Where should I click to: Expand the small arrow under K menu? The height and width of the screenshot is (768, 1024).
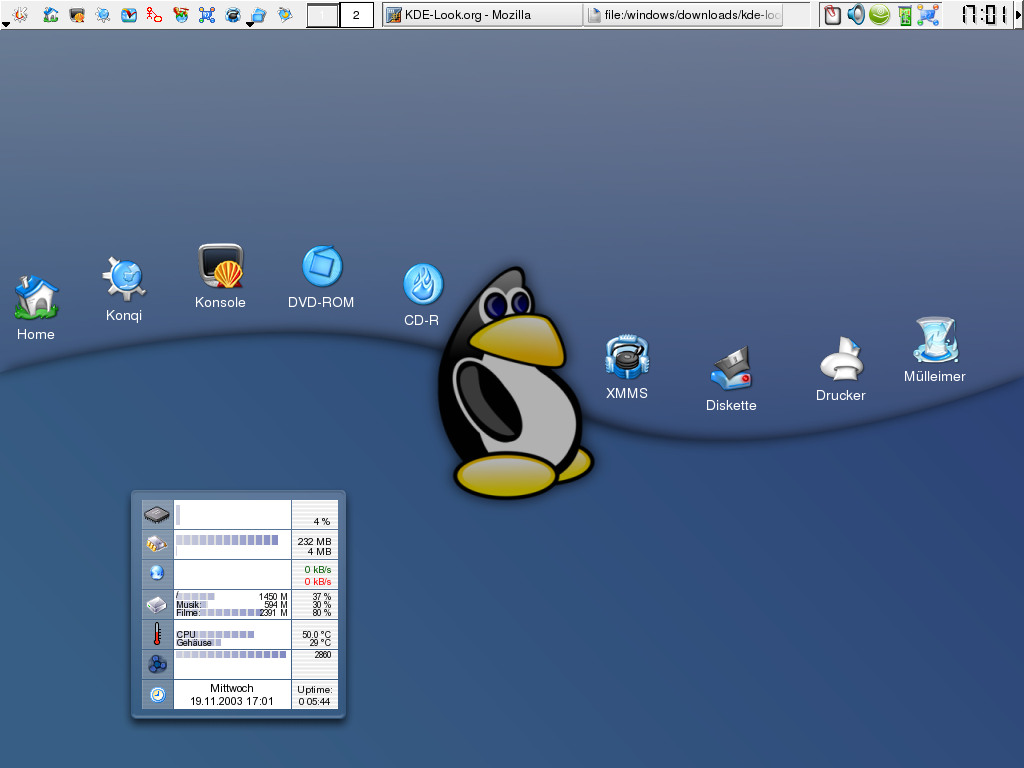point(5,24)
